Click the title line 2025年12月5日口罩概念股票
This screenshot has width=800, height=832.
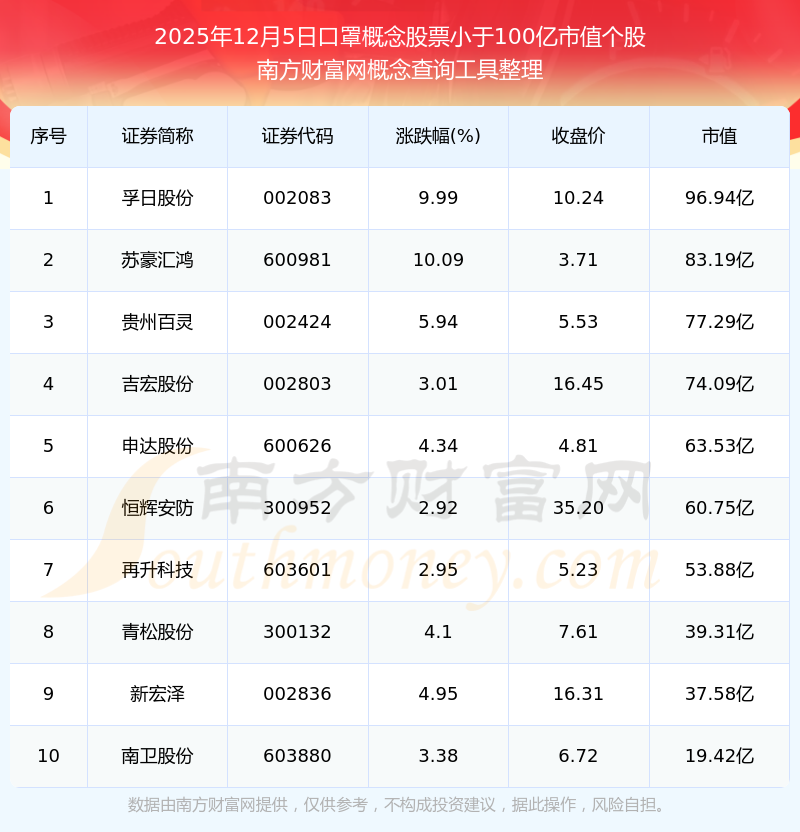pos(400,37)
